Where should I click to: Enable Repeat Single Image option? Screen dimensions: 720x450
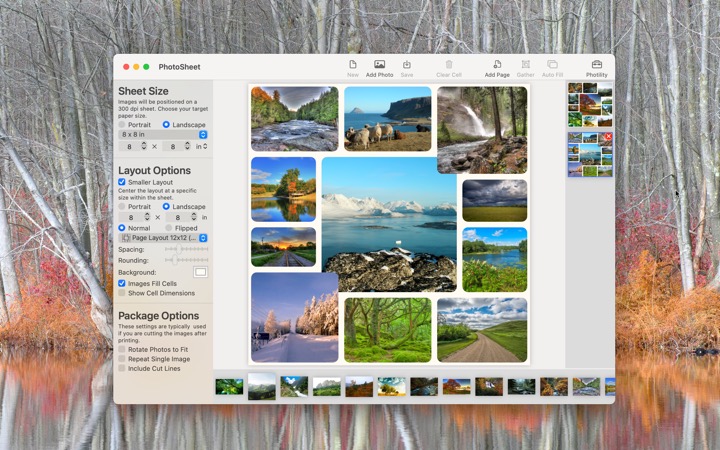click(x=122, y=359)
